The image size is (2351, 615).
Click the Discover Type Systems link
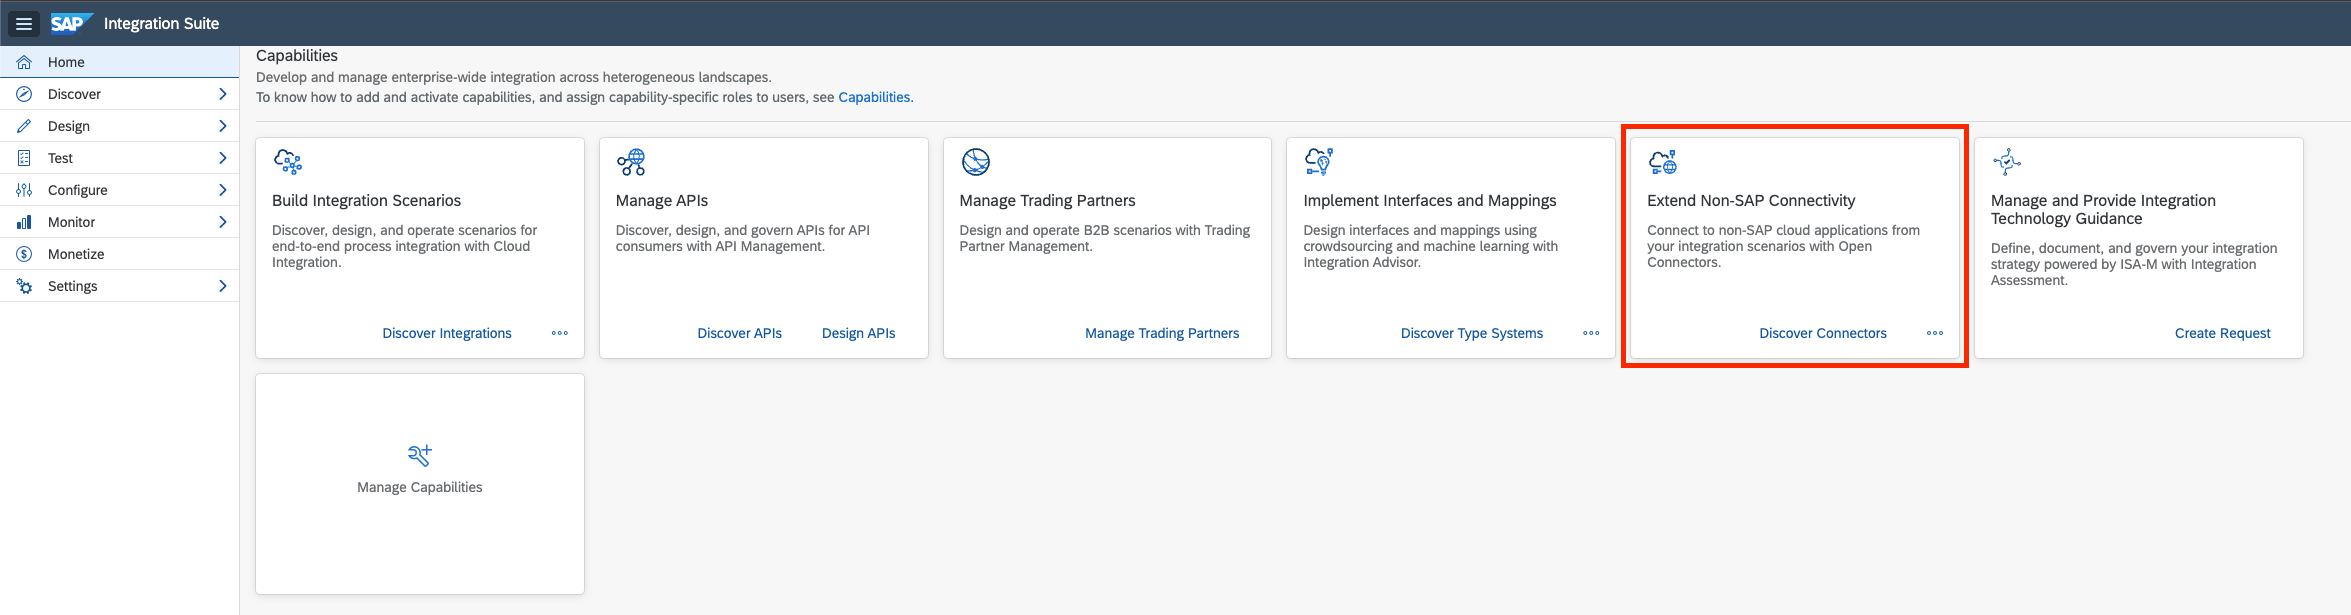(1472, 333)
